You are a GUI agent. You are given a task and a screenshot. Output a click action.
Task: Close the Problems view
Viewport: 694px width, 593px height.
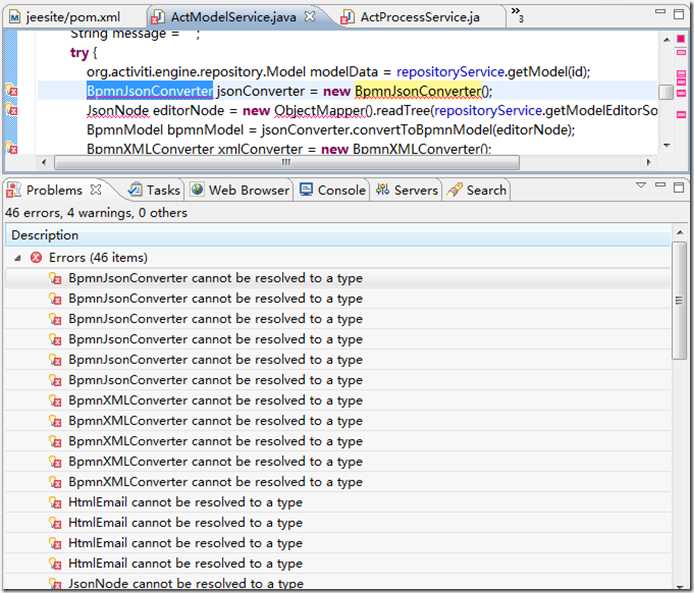tap(96, 190)
